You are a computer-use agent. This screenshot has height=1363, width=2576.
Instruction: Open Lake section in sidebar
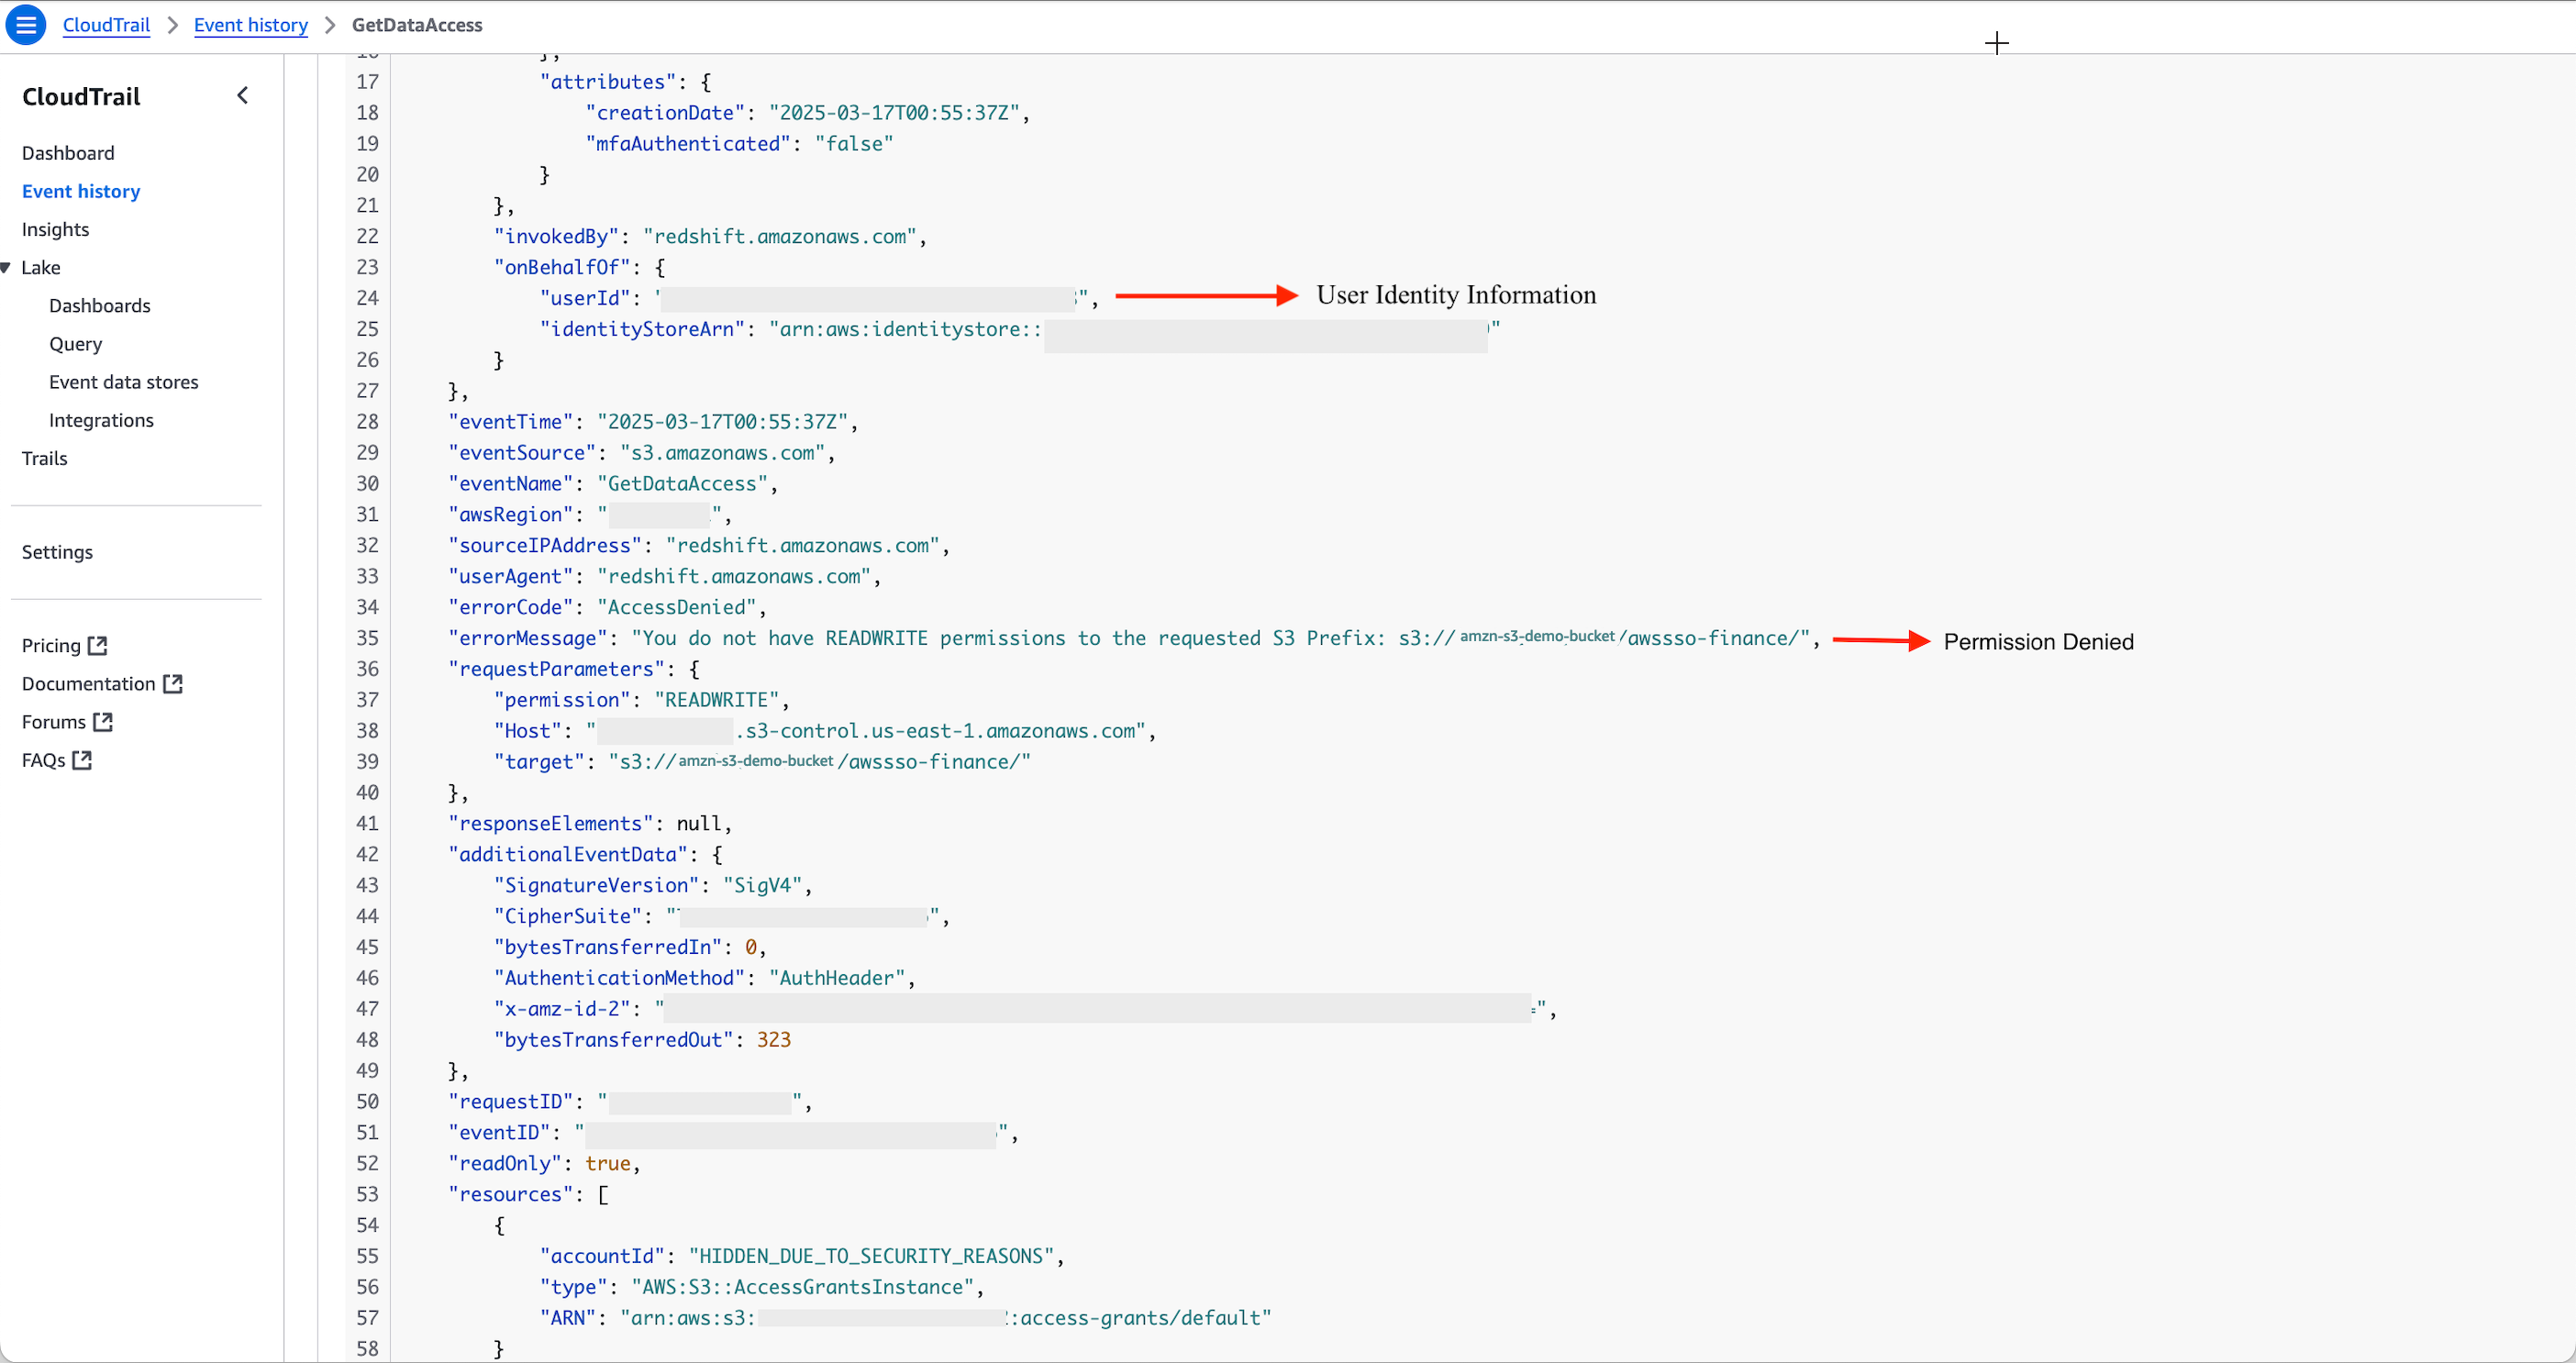tap(41, 267)
